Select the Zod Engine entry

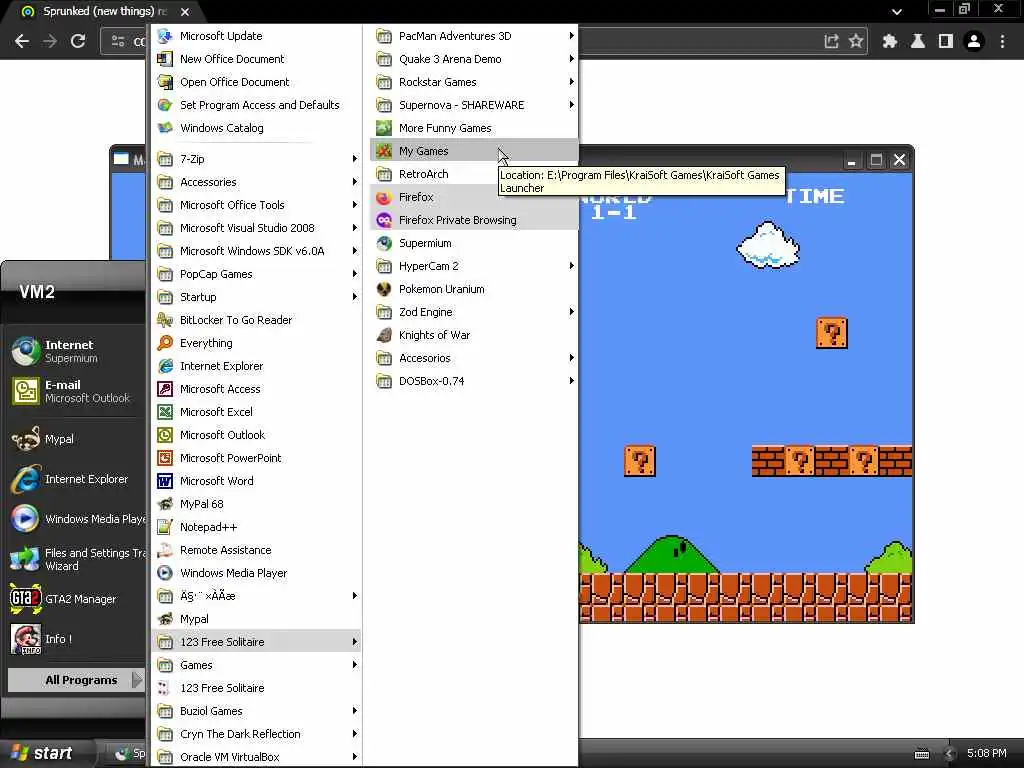point(474,312)
